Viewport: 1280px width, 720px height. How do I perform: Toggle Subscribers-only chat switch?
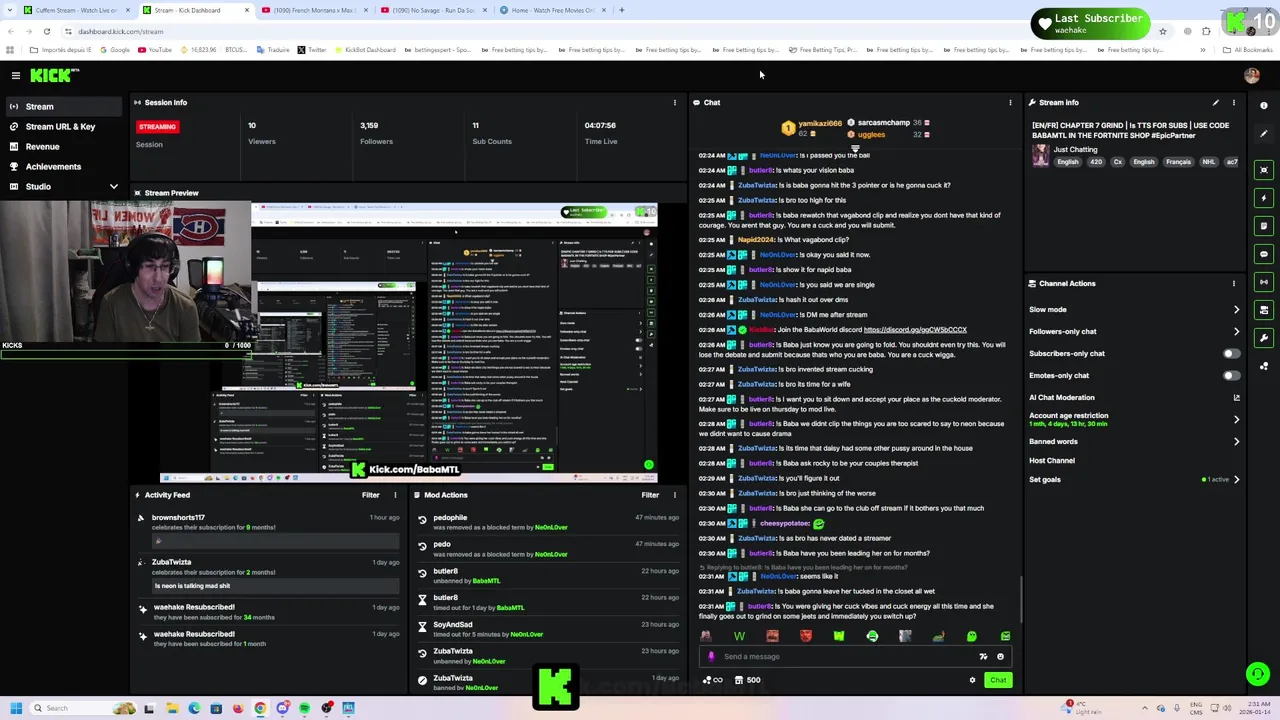(x=1232, y=353)
